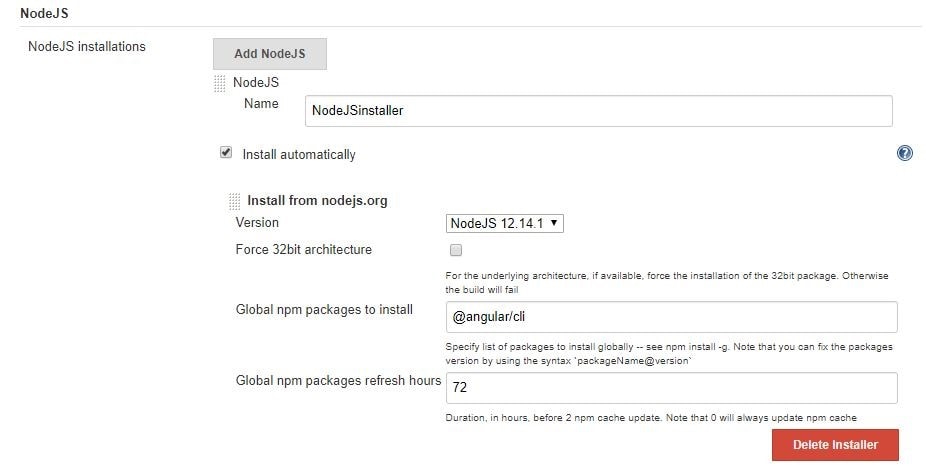Click the Global npm packages to install label

click(x=324, y=310)
